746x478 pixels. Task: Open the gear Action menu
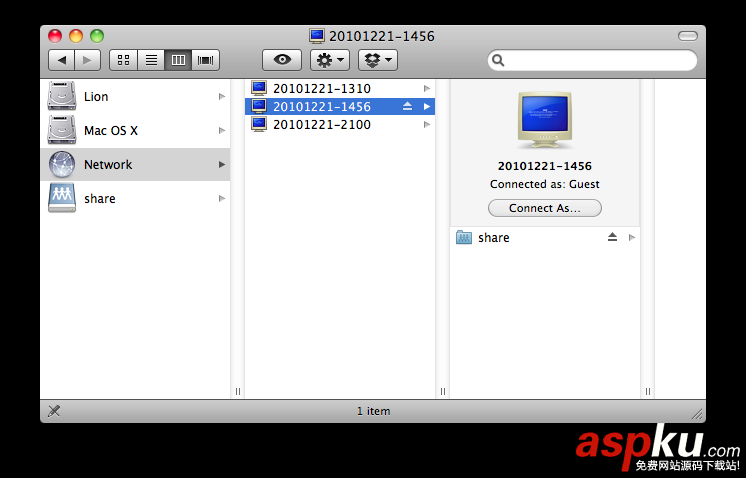[330, 60]
